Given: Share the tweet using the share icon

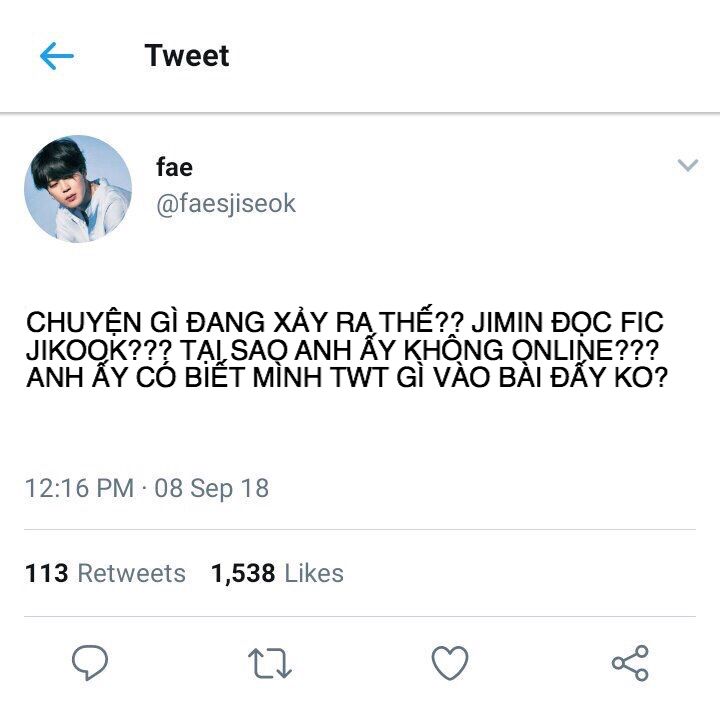Looking at the screenshot, I should coord(630,663).
